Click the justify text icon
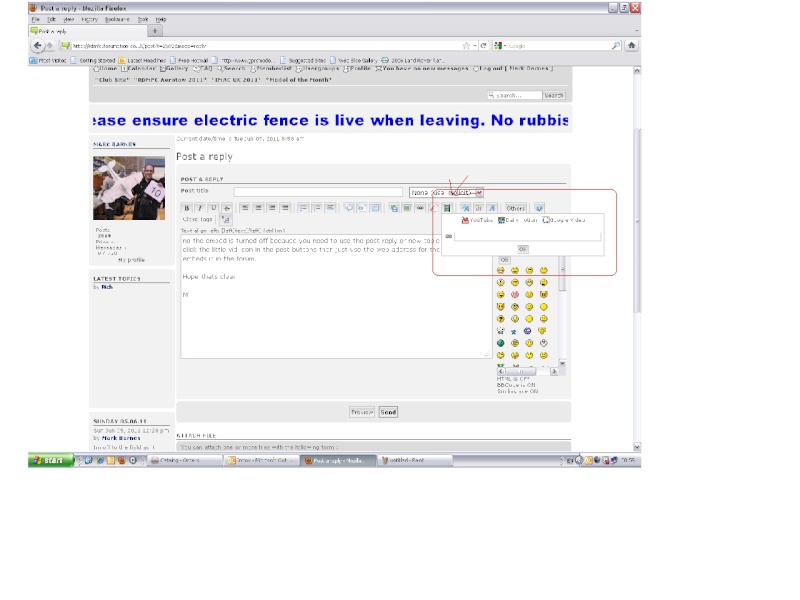Screen dimensions: 800x600 285,208
